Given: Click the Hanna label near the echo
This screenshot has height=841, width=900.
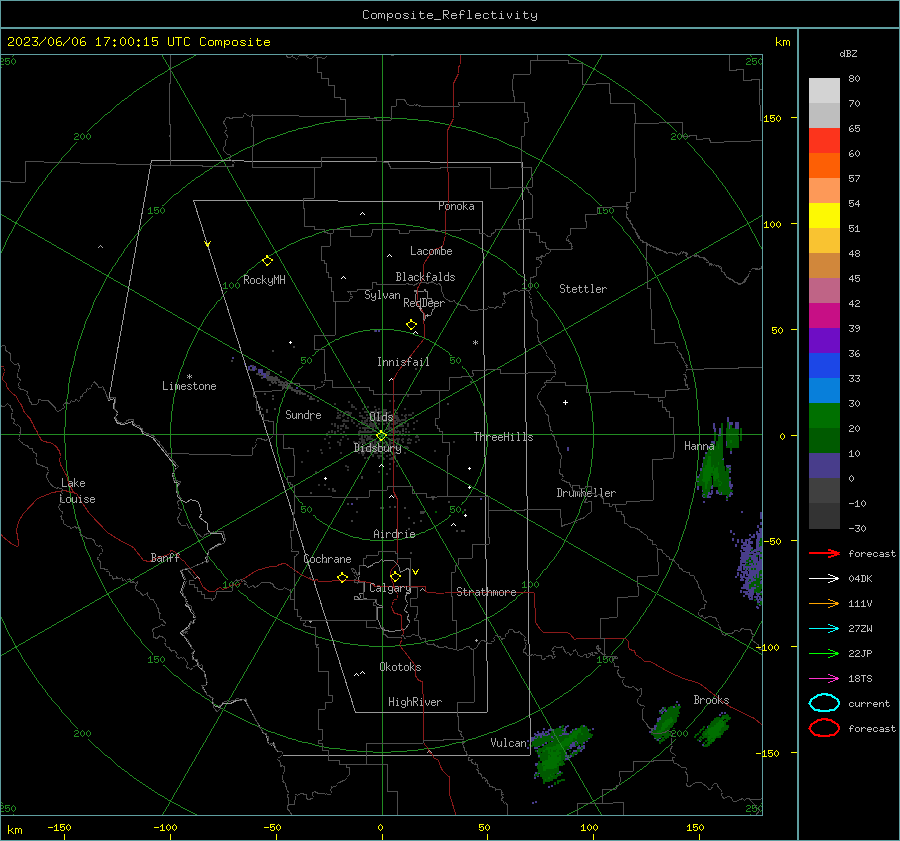Looking at the screenshot, I should [x=699, y=445].
